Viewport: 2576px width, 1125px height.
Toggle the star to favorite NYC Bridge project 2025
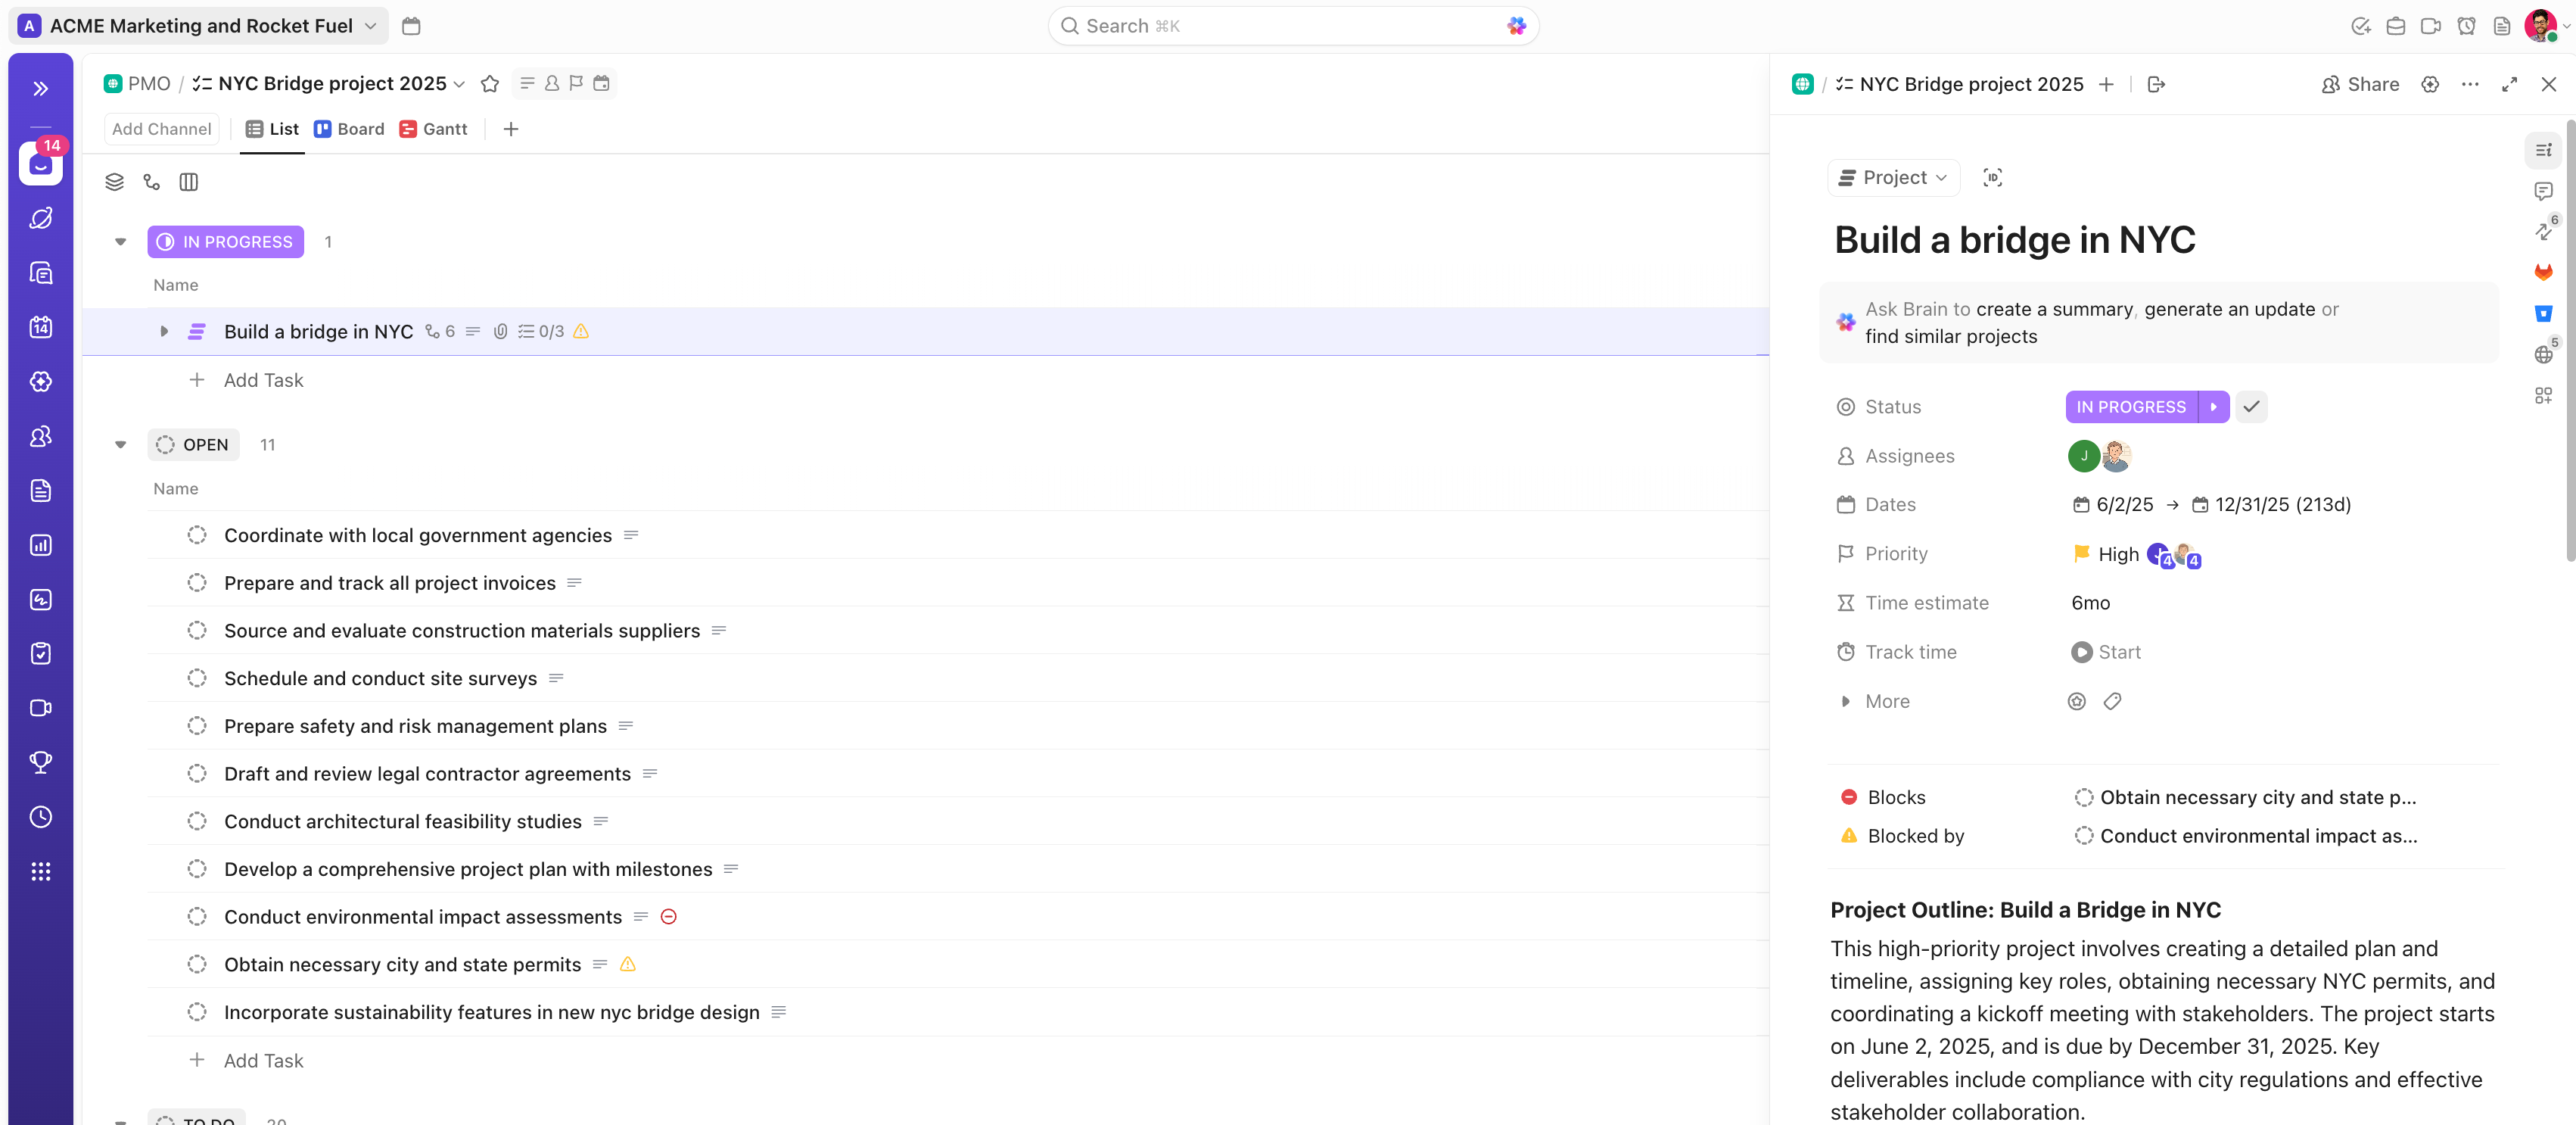coord(490,84)
